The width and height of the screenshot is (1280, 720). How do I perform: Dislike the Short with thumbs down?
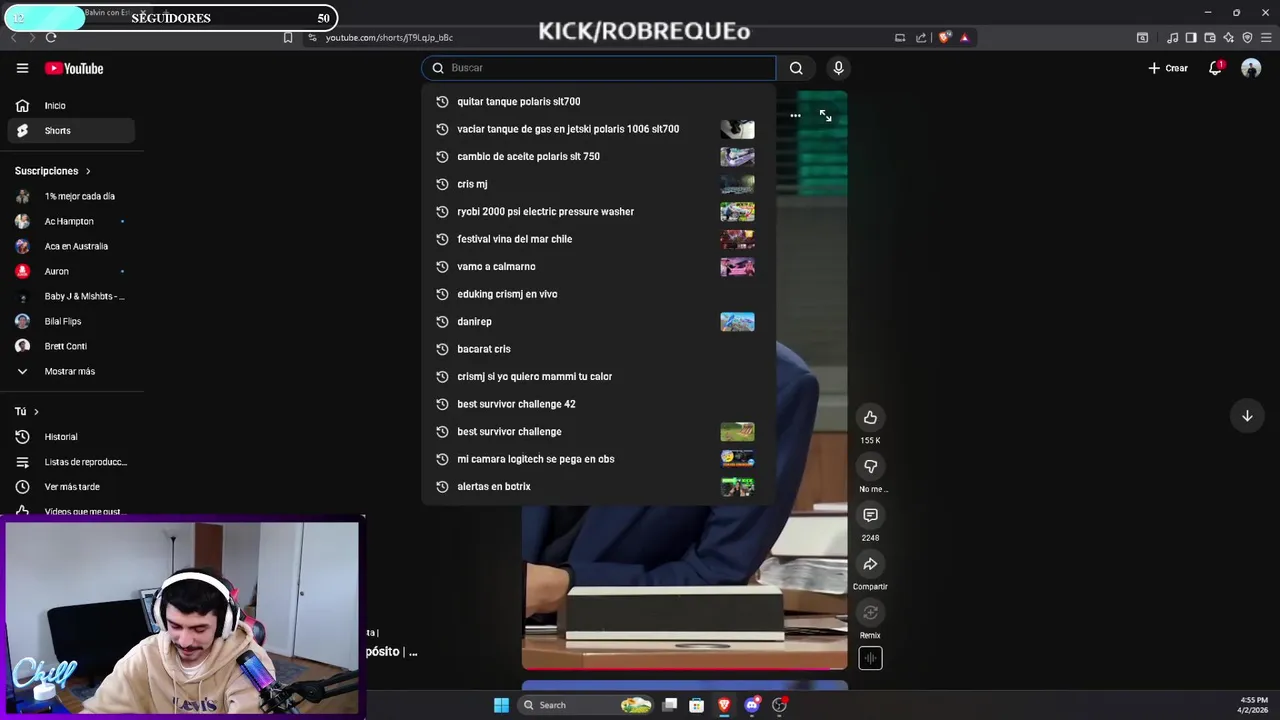point(870,466)
